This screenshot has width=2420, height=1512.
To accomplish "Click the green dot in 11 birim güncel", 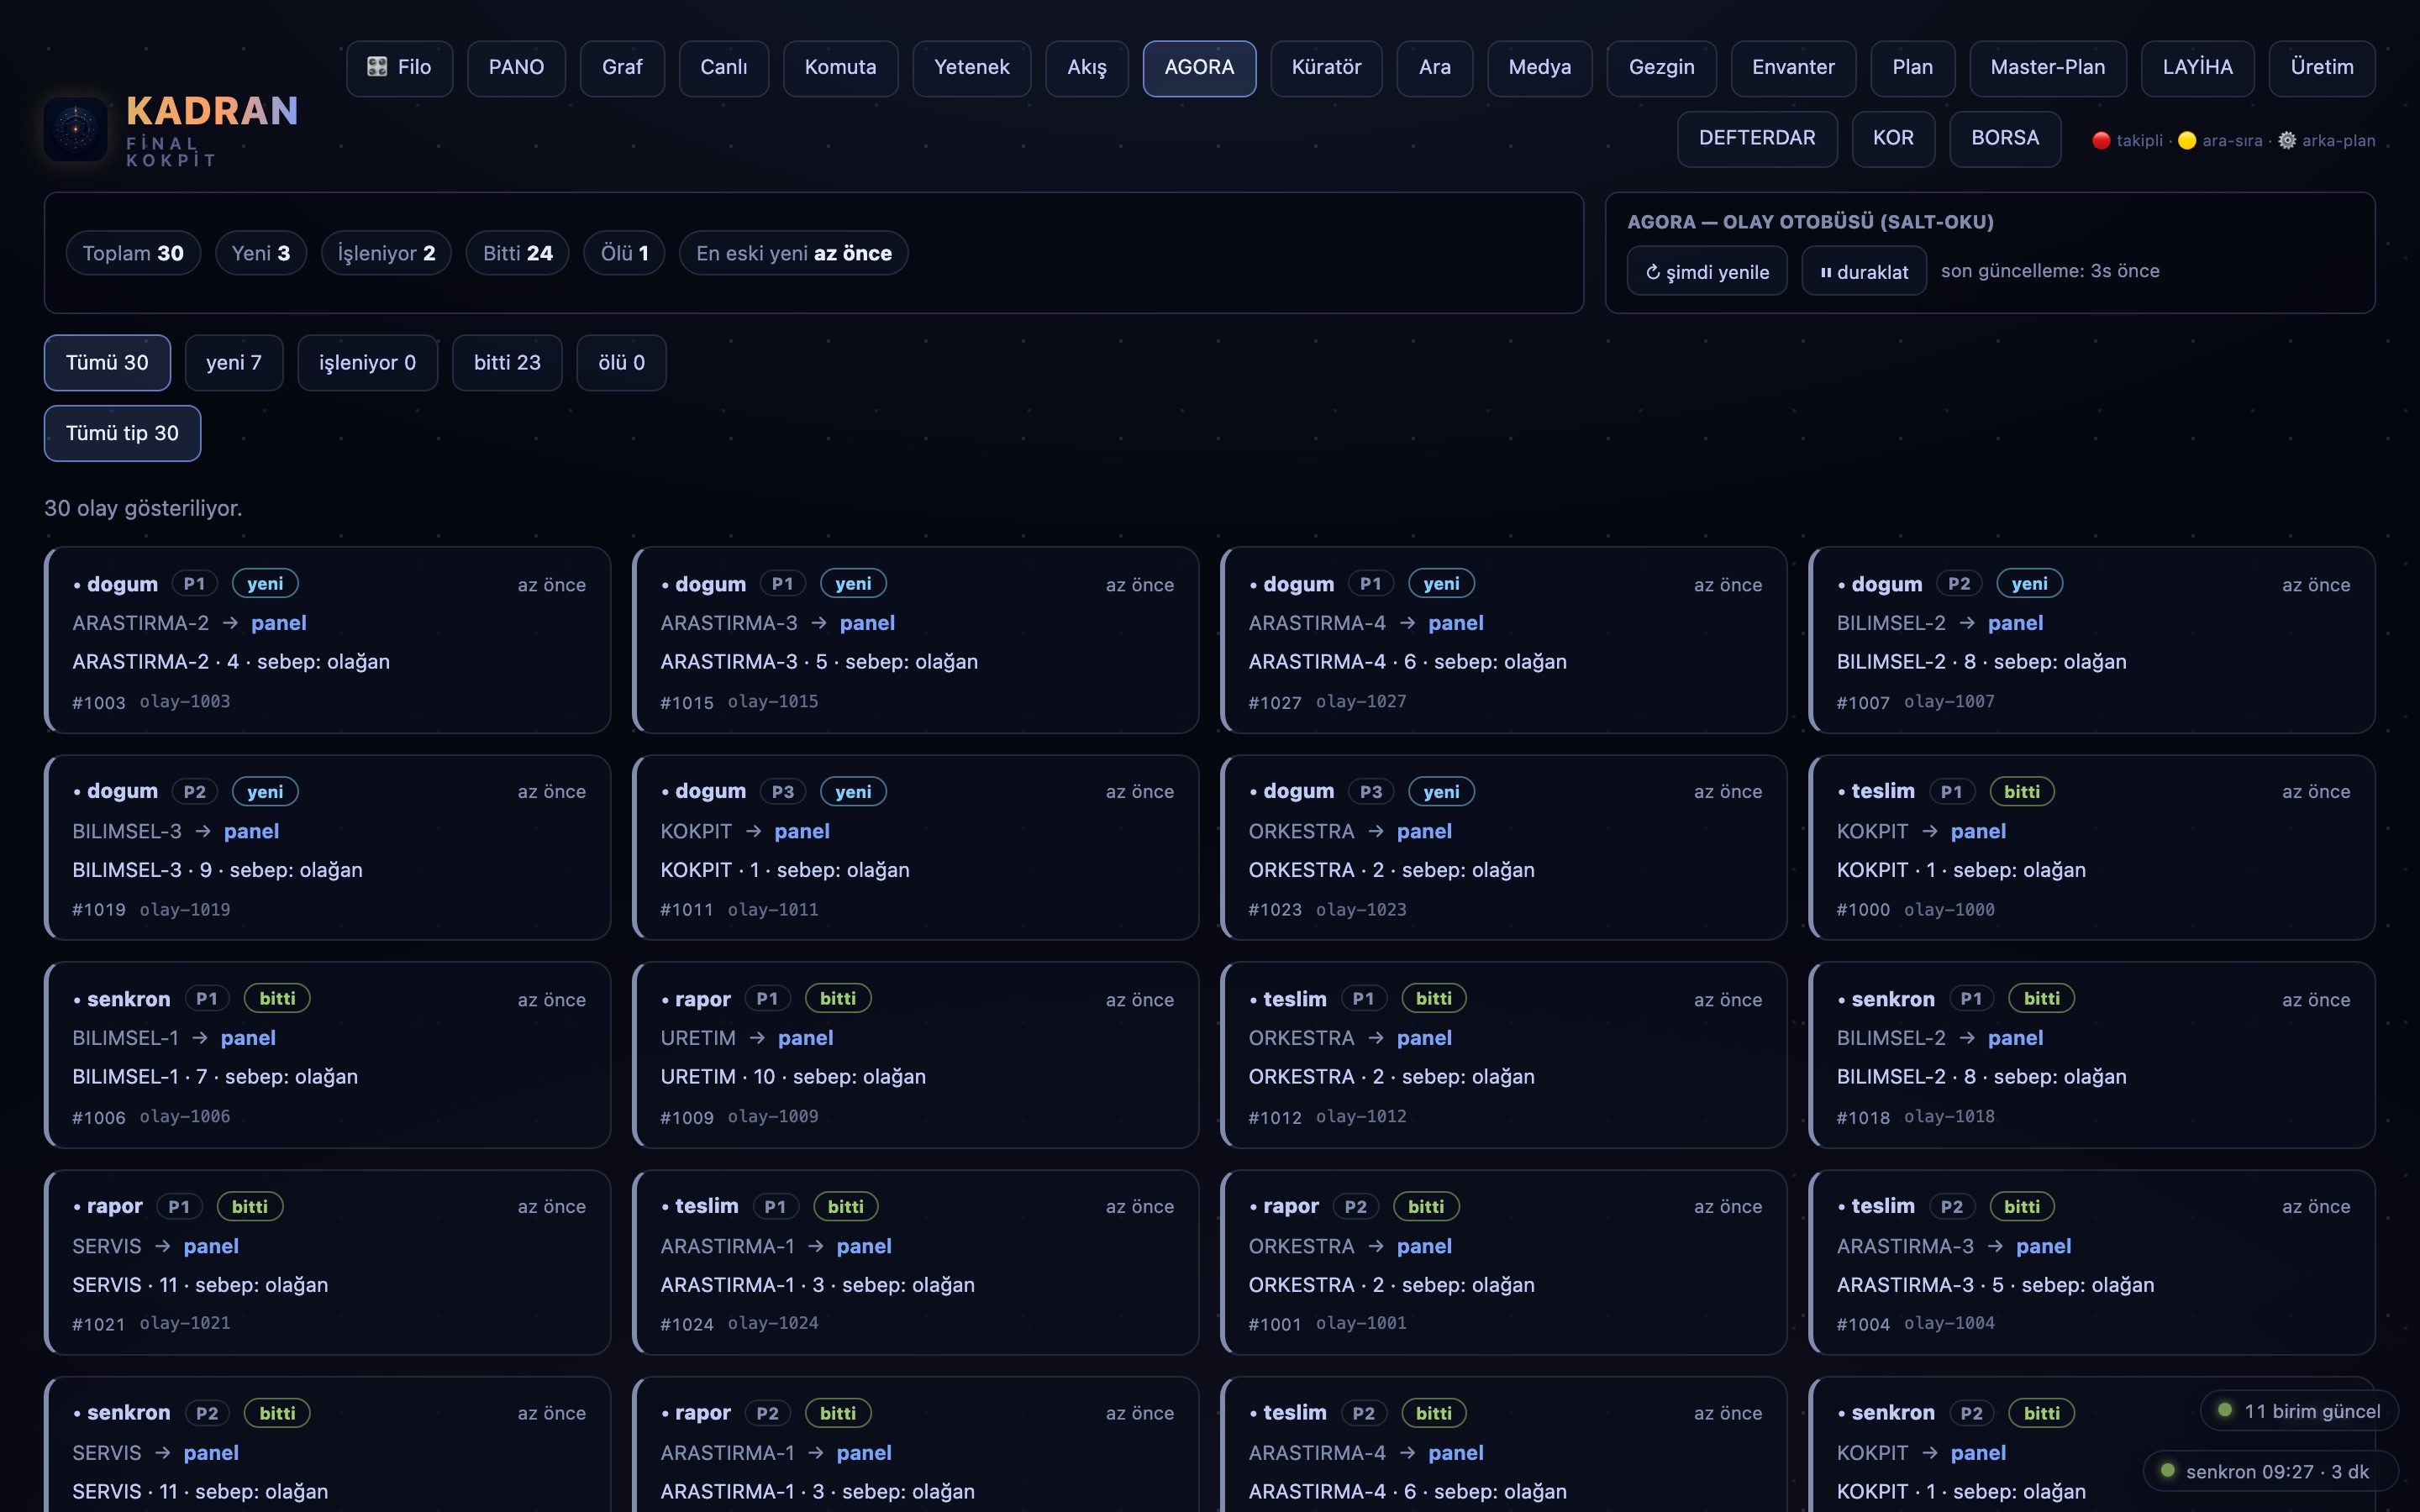I will 2224,1410.
